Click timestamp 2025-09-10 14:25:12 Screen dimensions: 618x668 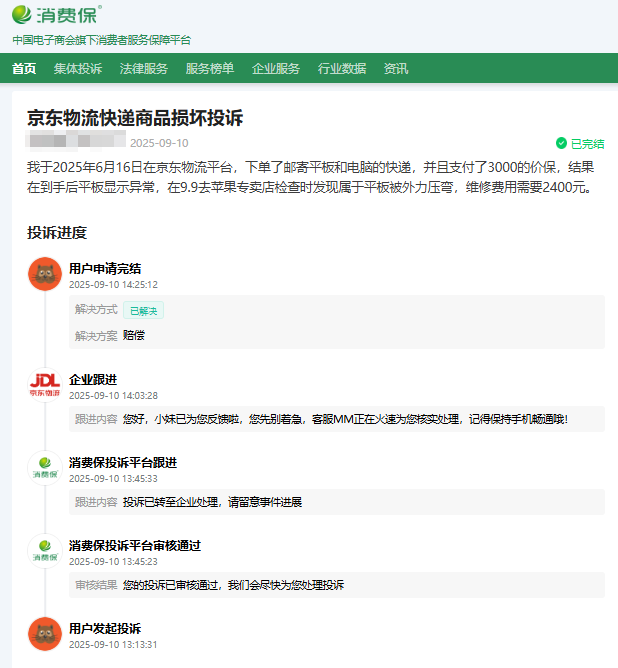[113, 285]
